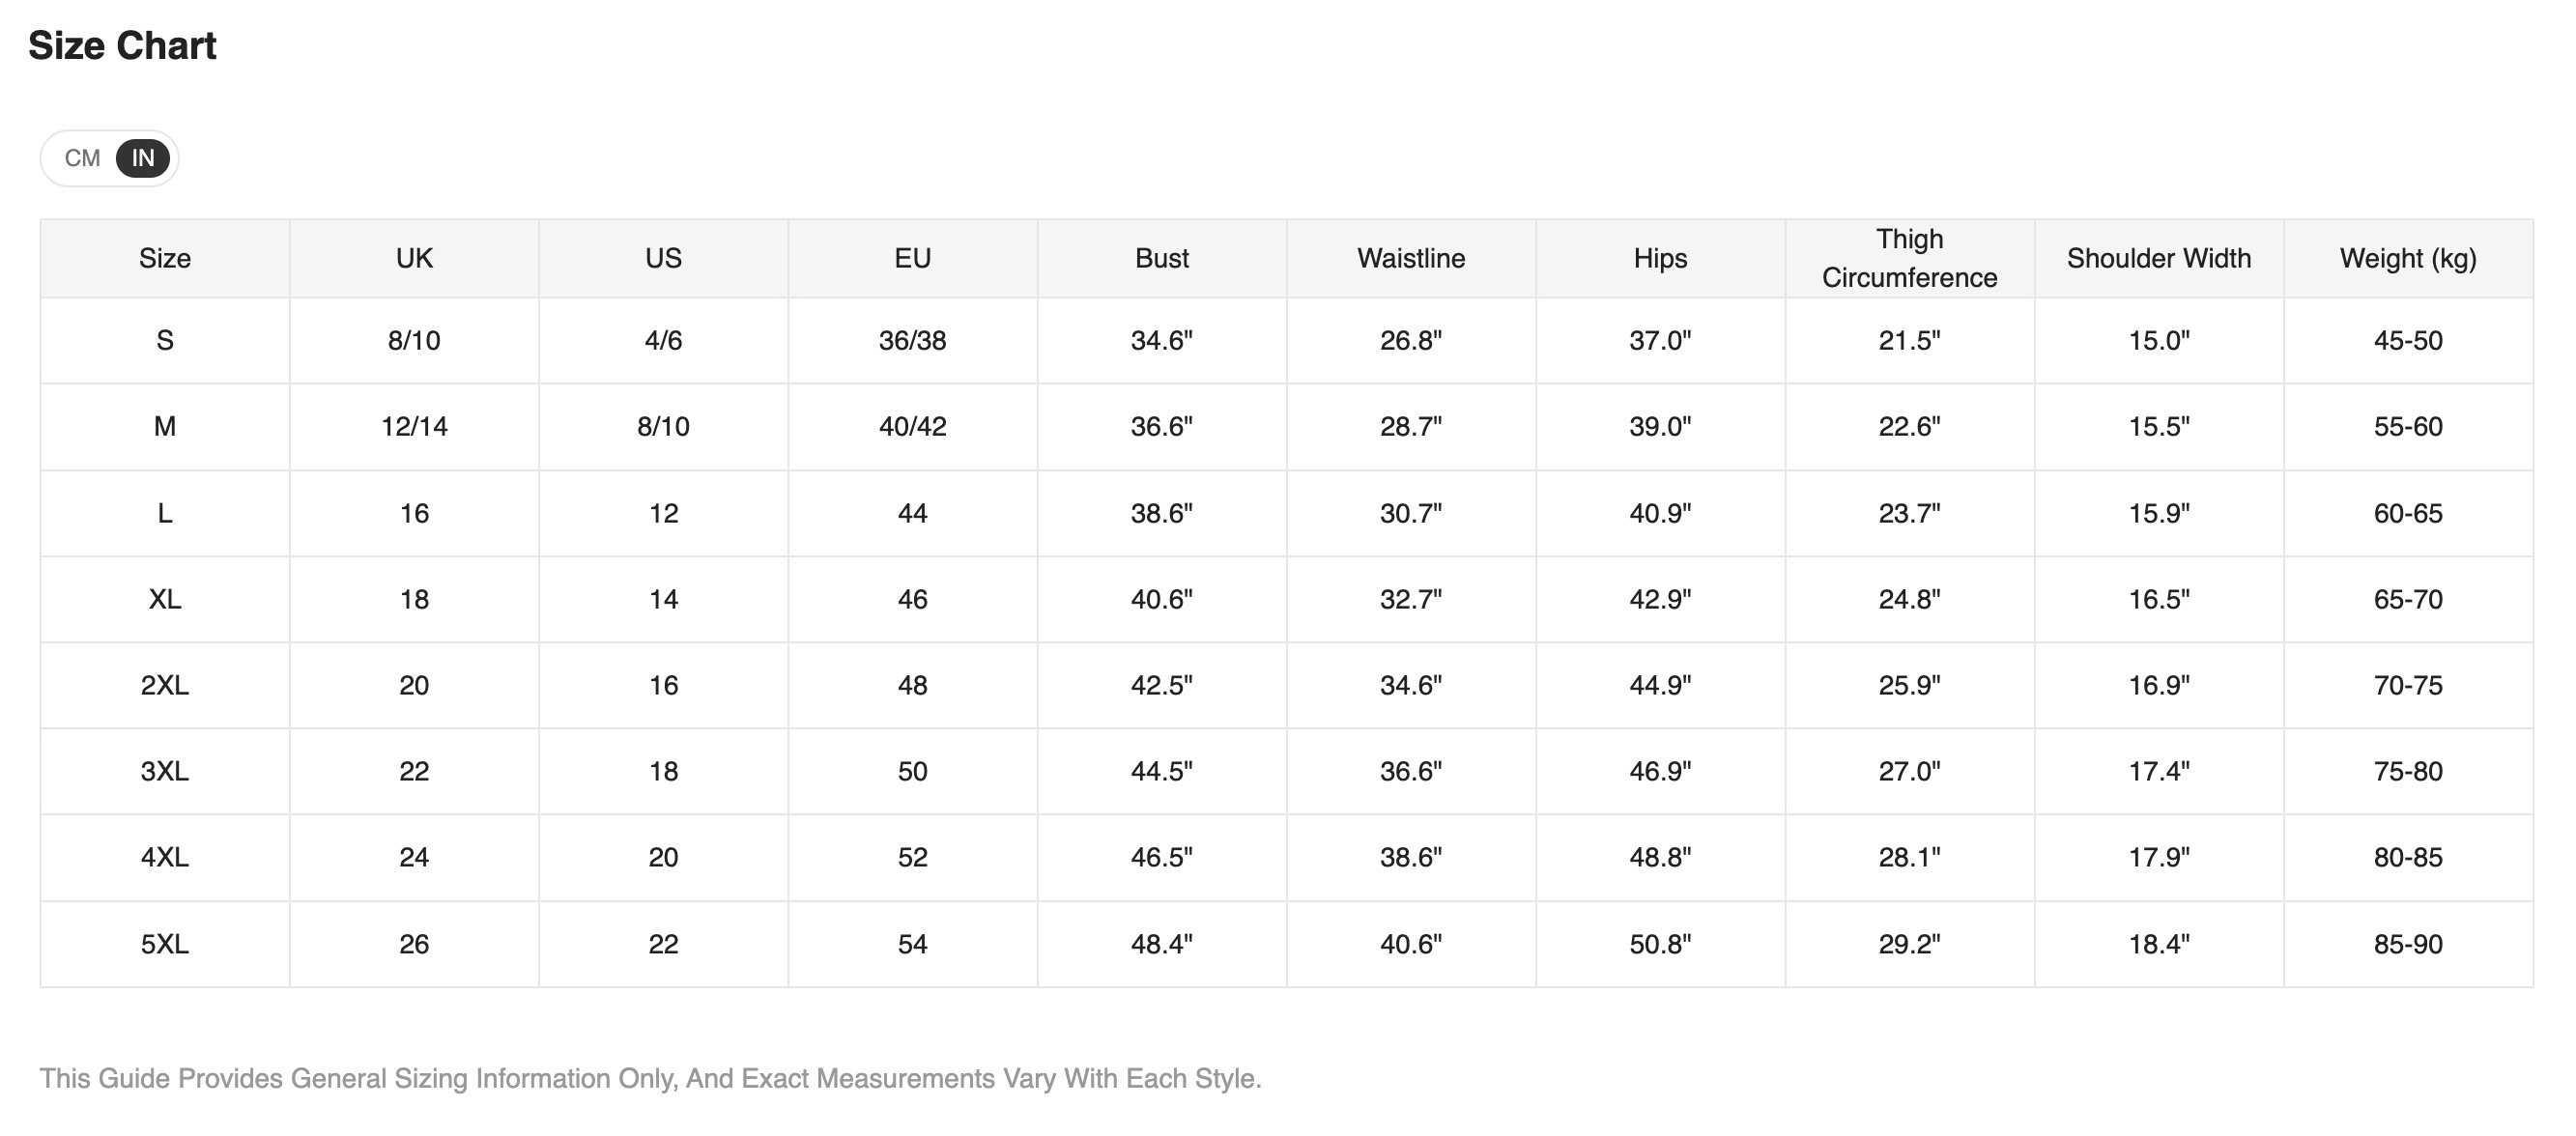Click the Bust column header
The image size is (2576, 1136).
pos(1162,258)
